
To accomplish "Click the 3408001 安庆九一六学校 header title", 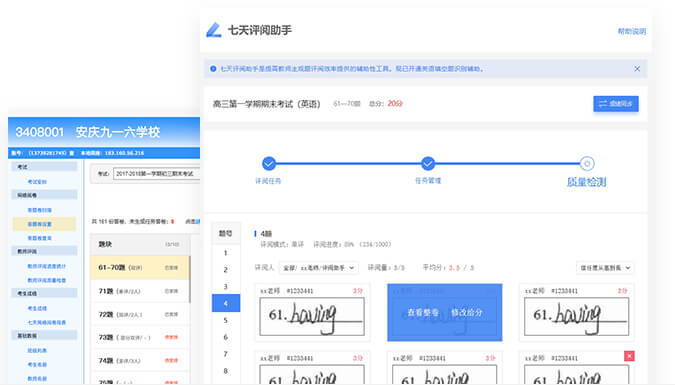I will point(88,132).
